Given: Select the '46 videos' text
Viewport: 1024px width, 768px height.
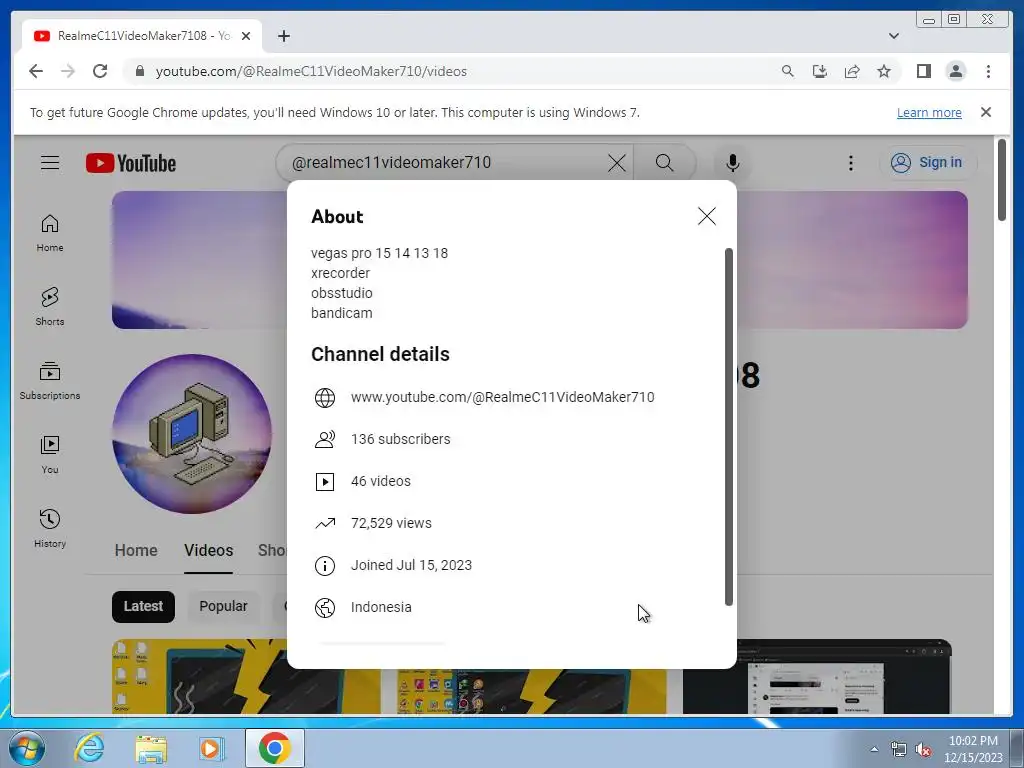Looking at the screenshot, I should coord(381,481).
